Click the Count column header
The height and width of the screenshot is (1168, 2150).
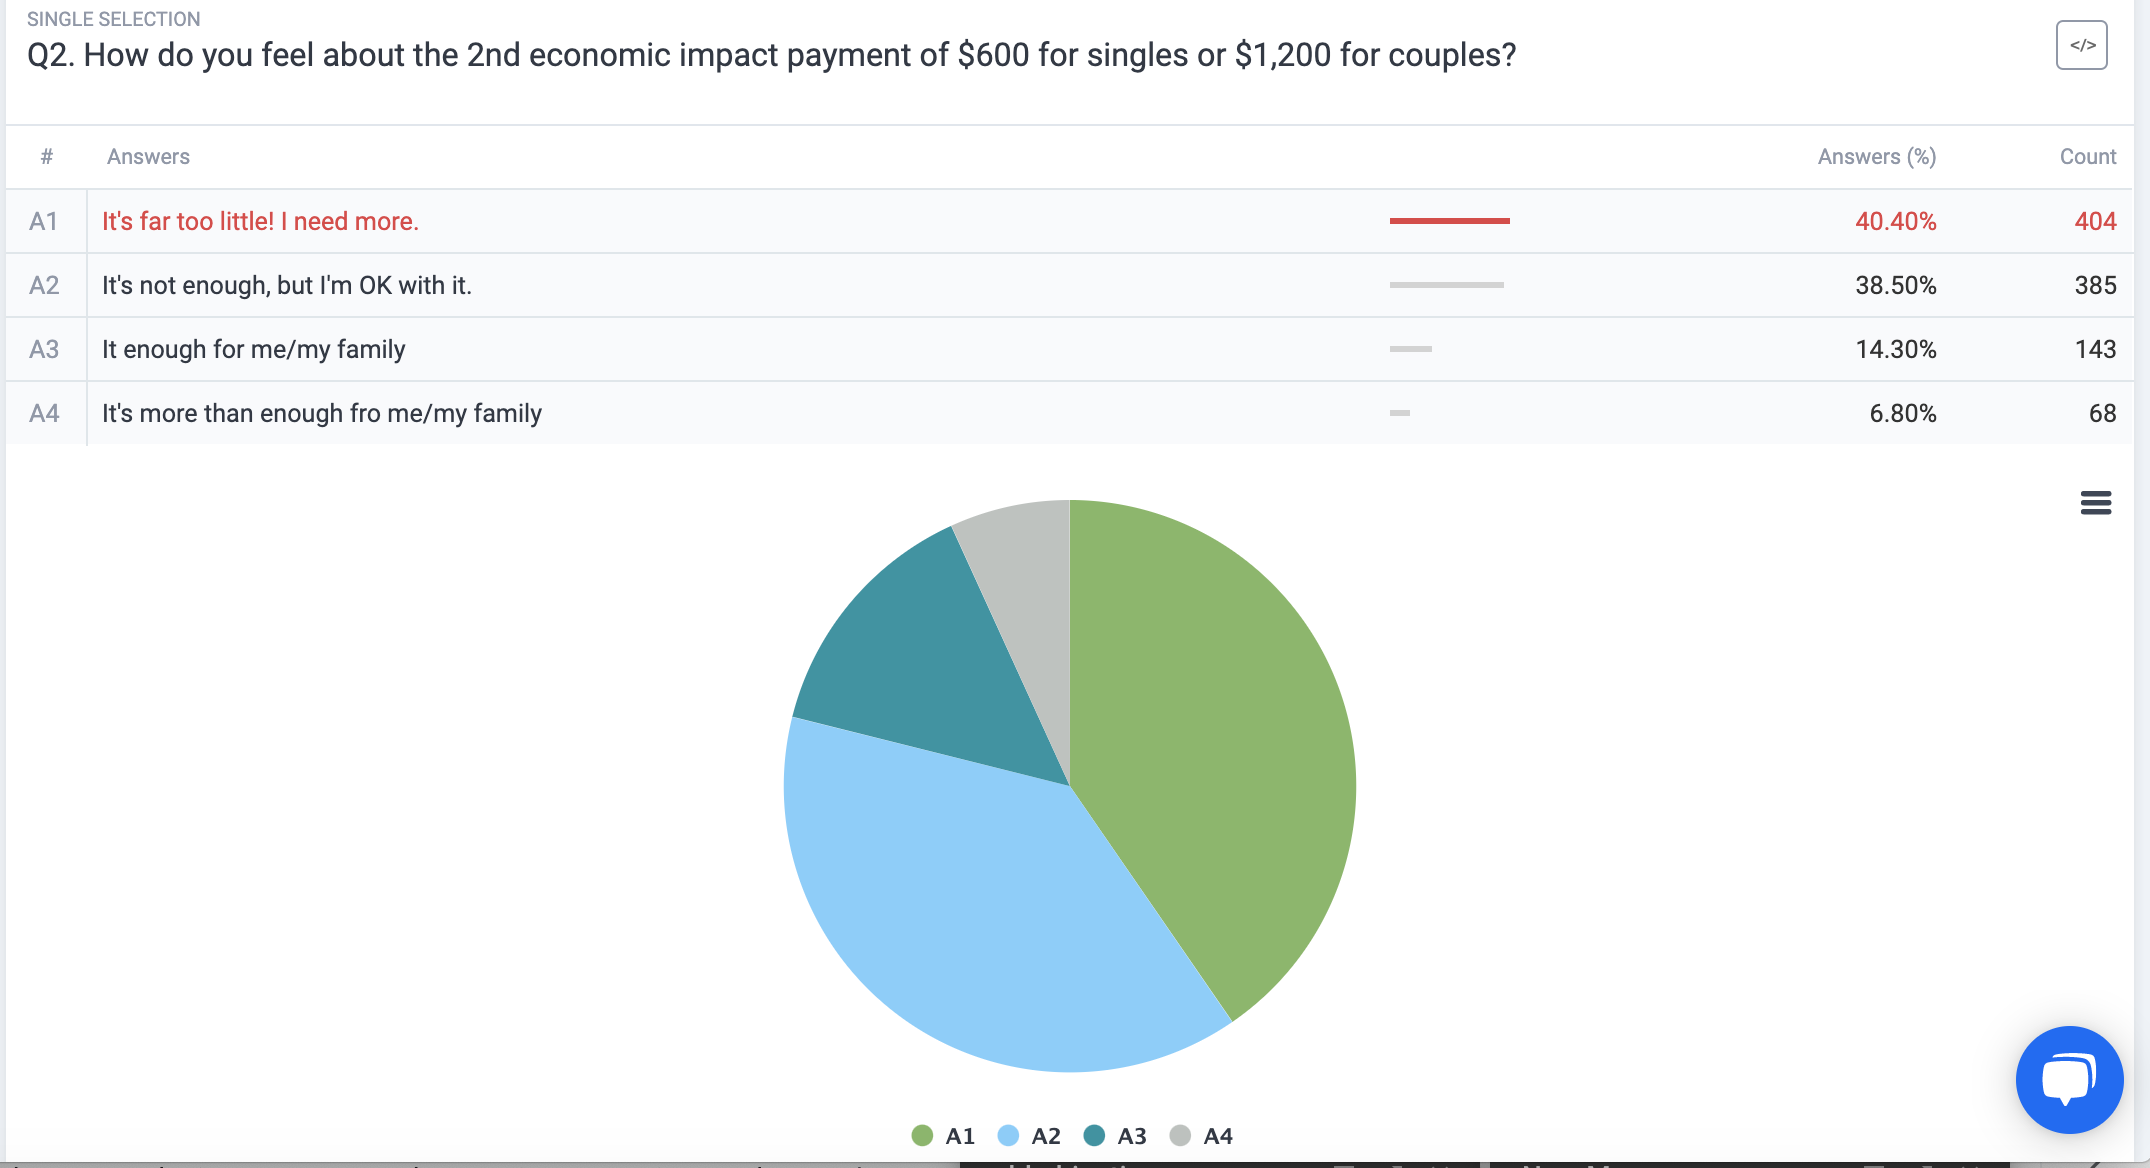tap(2087, 157)
